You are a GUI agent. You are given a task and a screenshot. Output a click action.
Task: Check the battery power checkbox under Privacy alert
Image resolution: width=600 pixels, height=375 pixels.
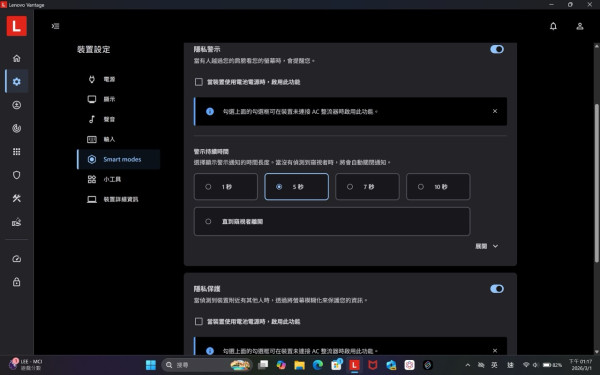199,82
